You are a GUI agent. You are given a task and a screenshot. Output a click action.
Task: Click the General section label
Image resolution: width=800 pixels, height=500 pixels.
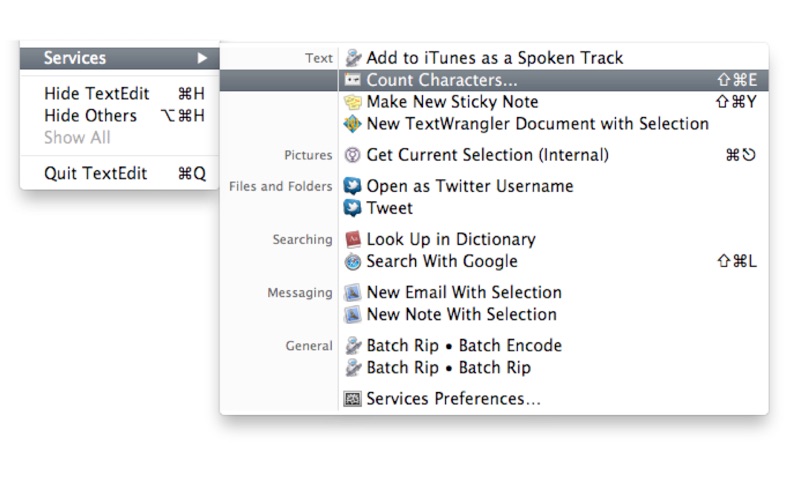click(x=309, y=346)
